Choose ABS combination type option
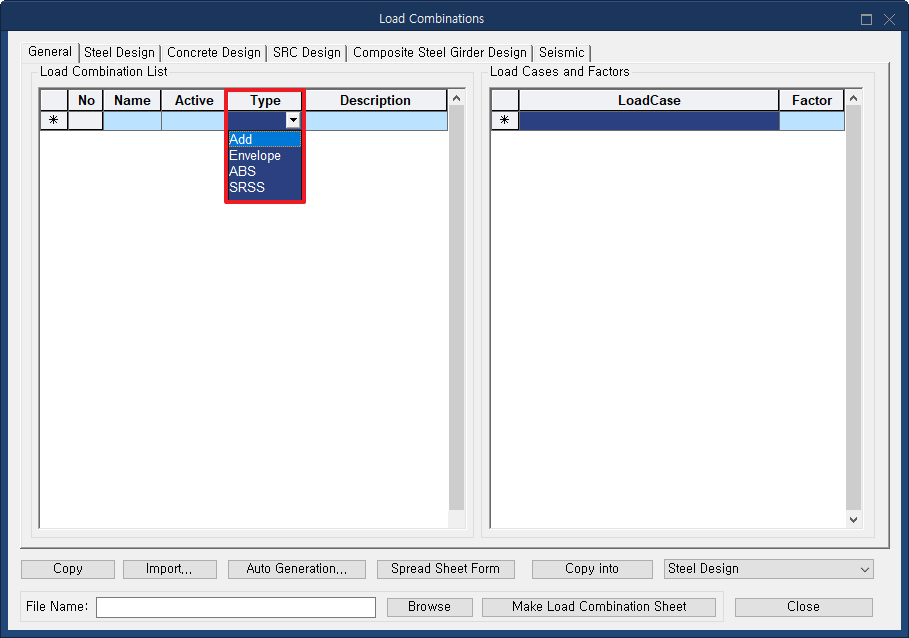 [x=243, y=171]
